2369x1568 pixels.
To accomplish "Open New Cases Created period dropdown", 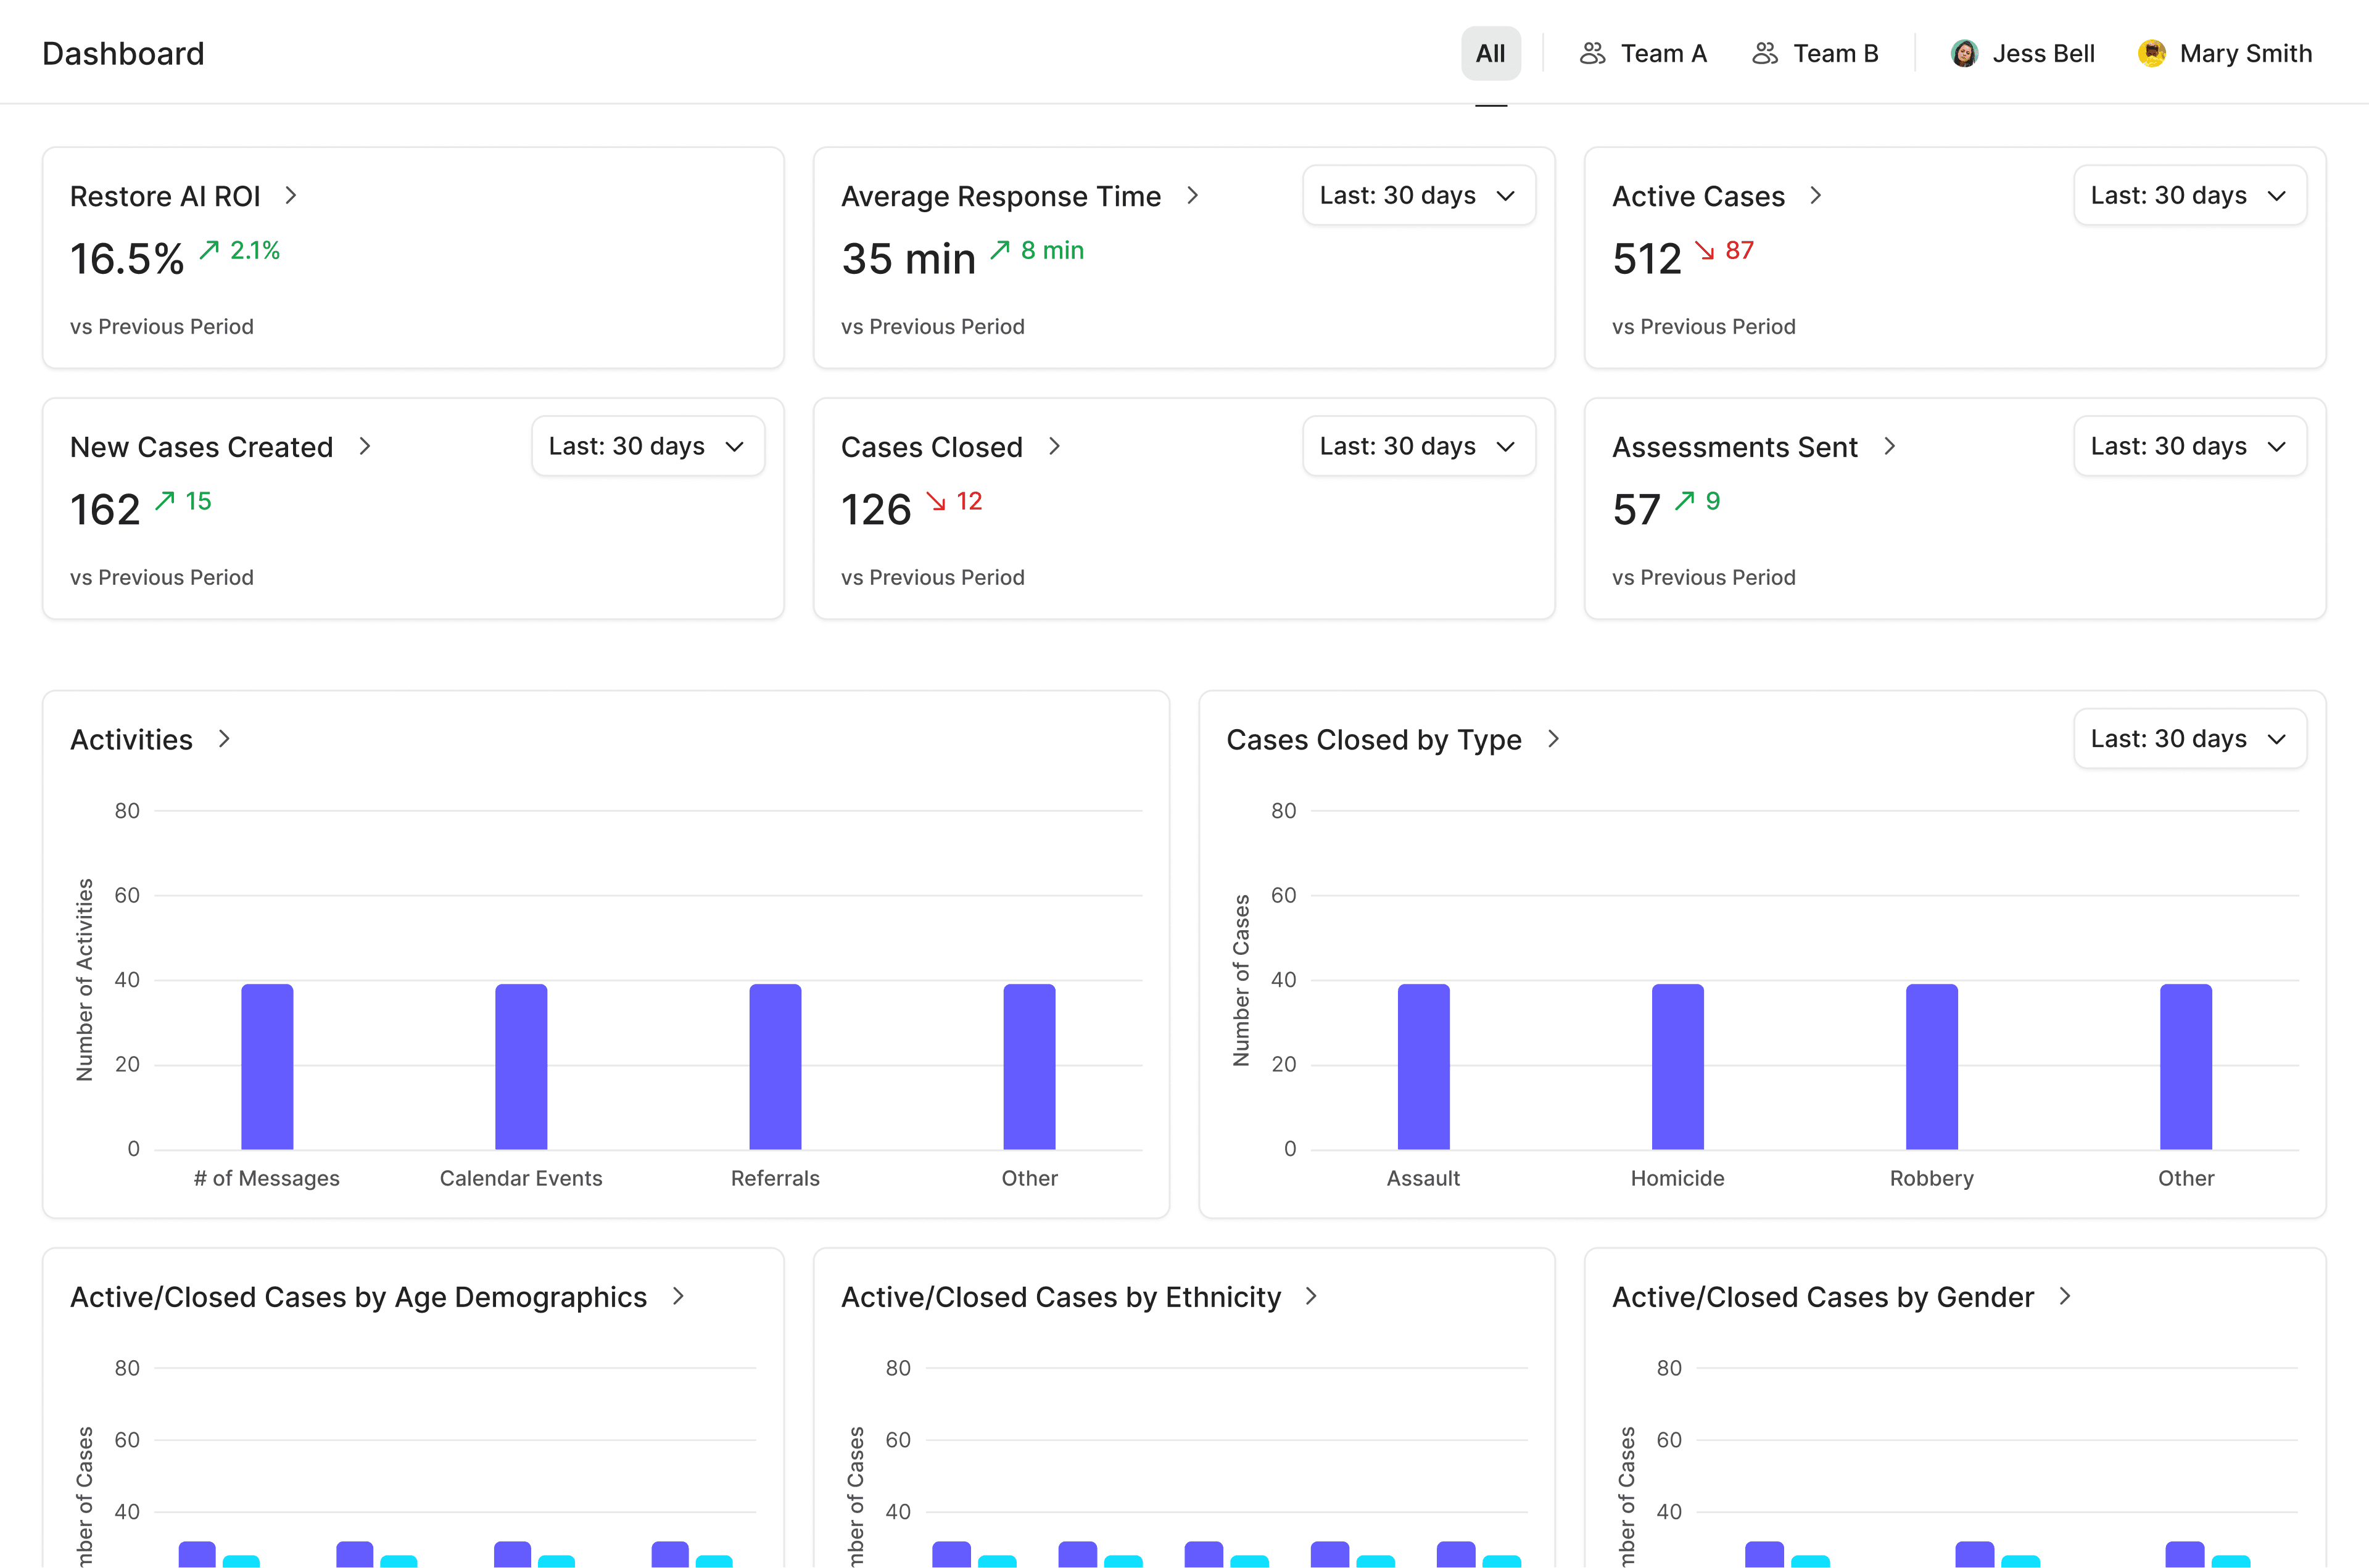I will pos(647,447).
